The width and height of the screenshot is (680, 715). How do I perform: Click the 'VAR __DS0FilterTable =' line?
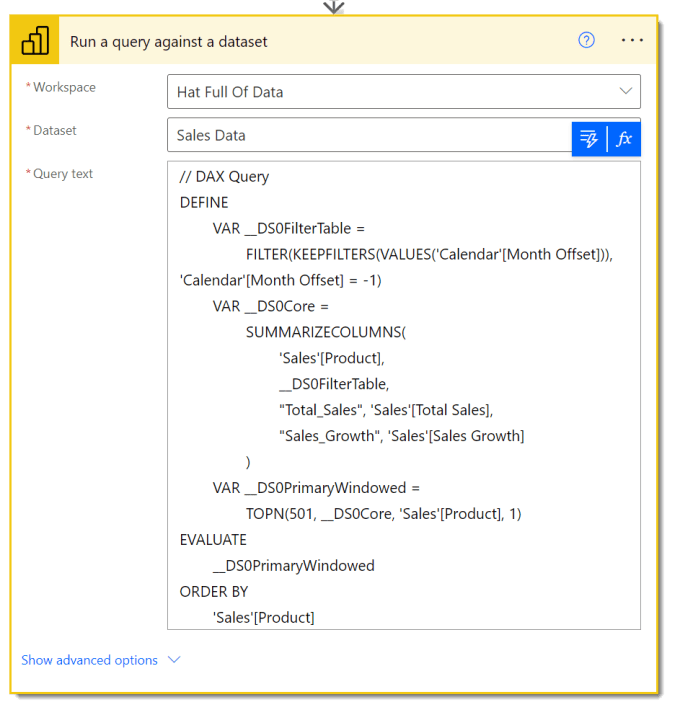[288, 228]
